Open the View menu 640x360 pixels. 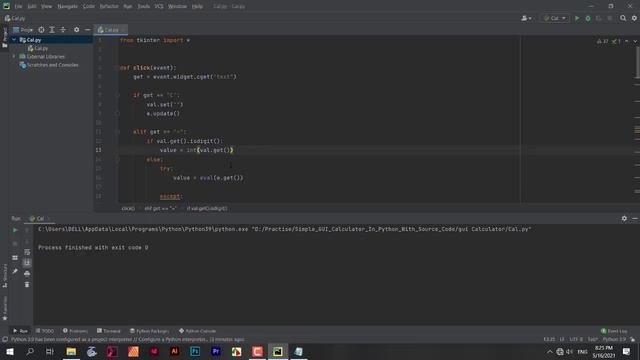click(x=47, y=7)
